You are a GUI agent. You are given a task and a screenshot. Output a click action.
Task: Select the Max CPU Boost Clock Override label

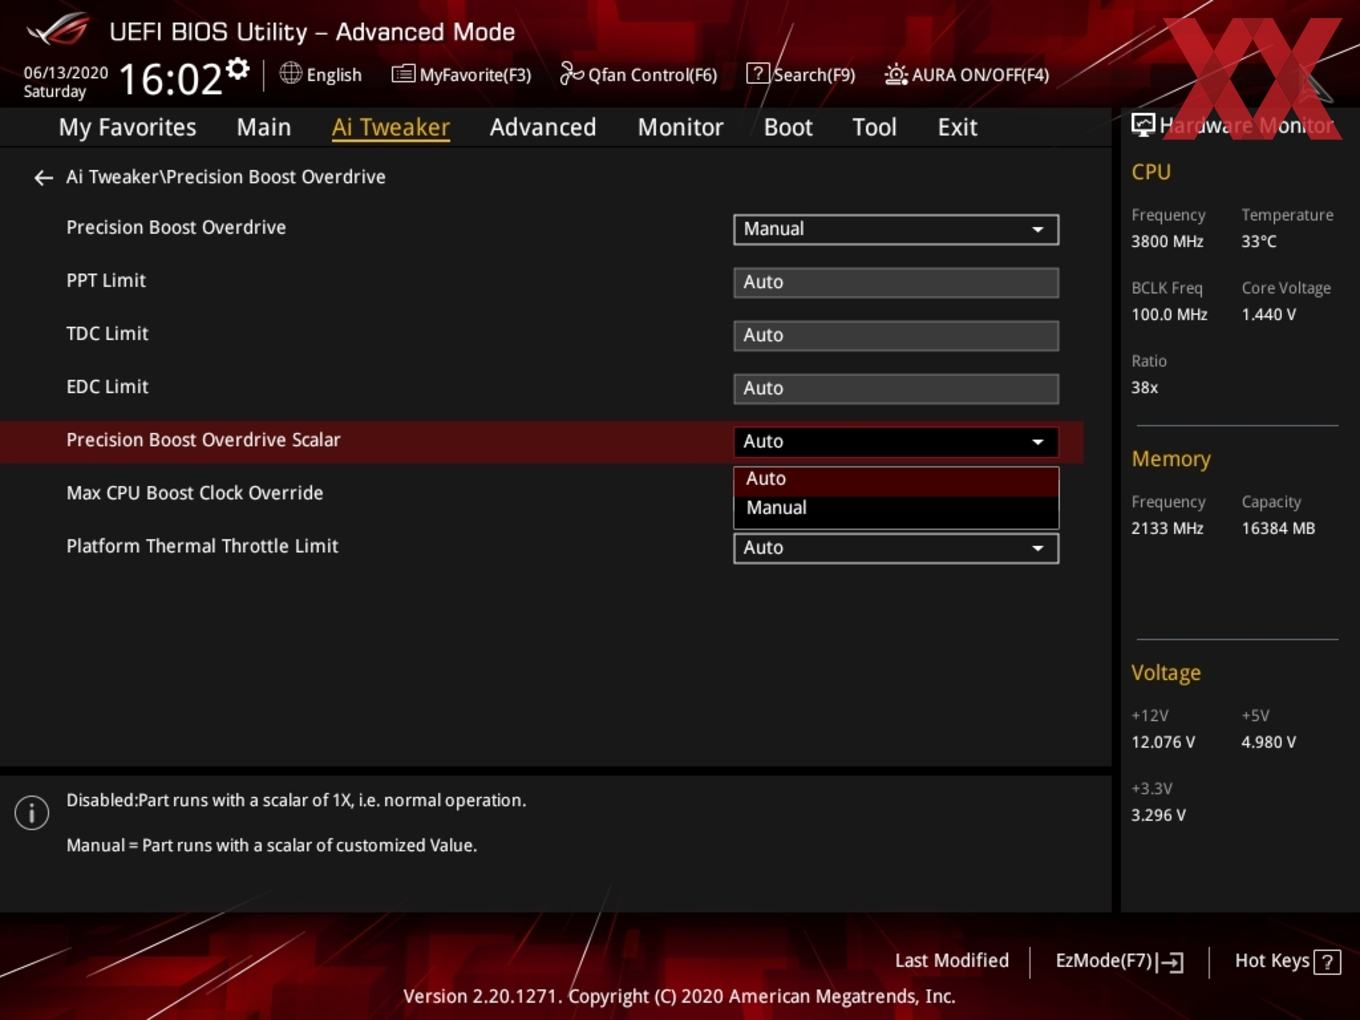tap(194, 493)
